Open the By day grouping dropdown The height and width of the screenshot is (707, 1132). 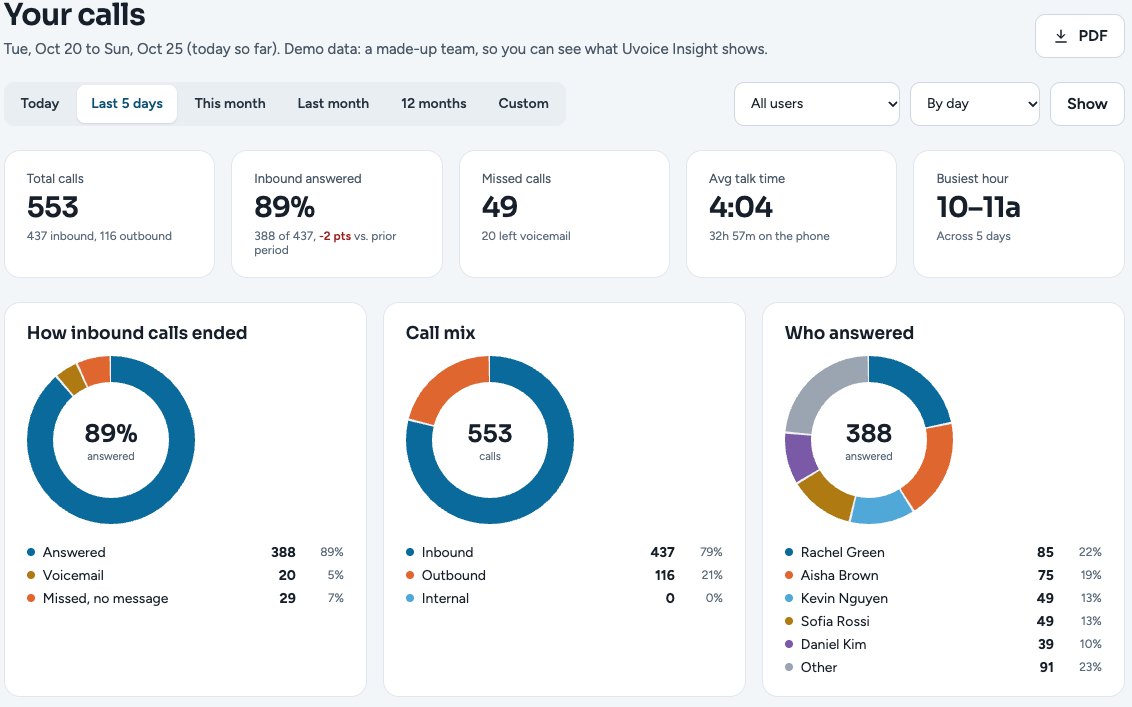tap(975, 103)
